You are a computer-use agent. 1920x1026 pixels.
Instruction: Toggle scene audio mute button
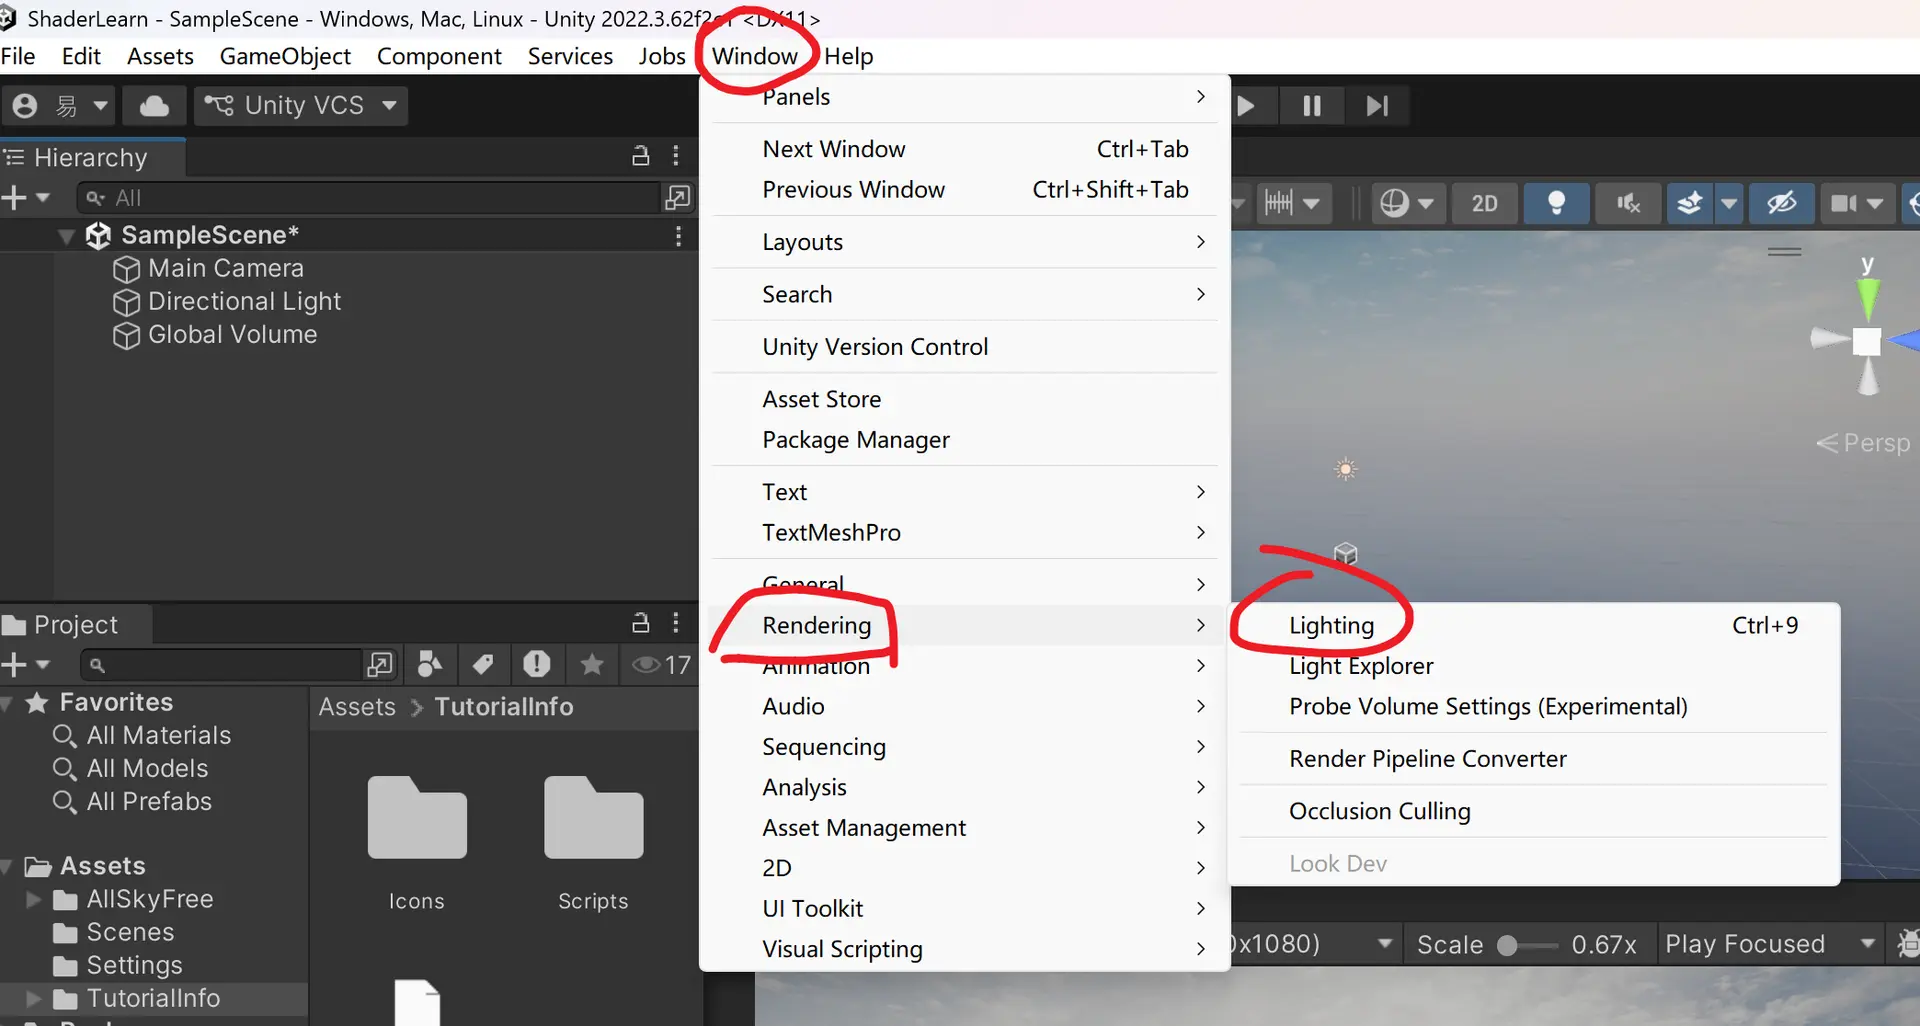[x=1628, y=203]
